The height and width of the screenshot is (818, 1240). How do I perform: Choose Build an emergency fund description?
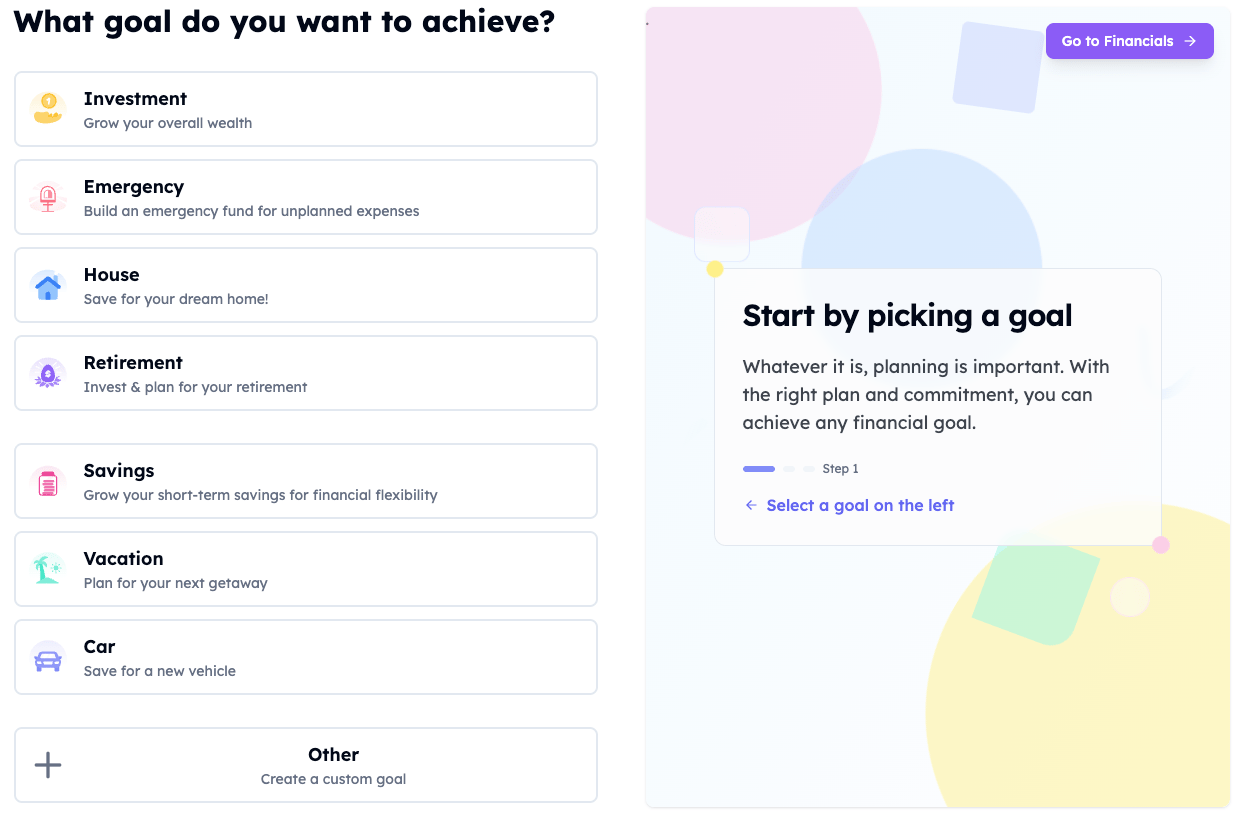[x=251, y=211]
